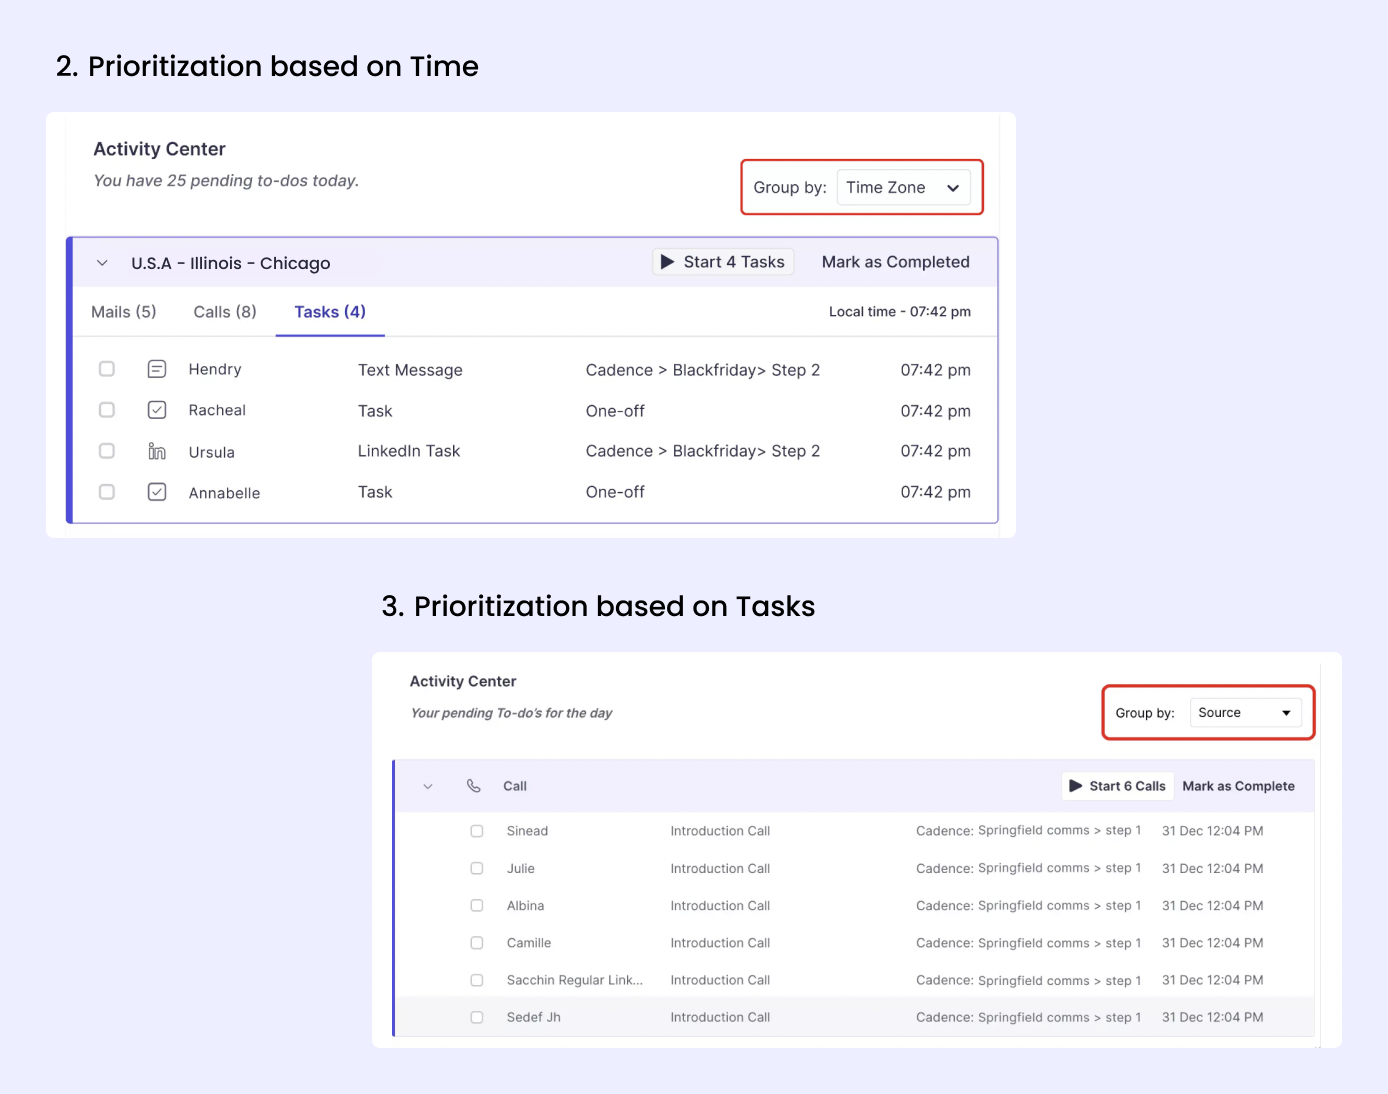Collapse the Call group with its chevron
This screenshot has width=1388, height=1094.
click(x=428, y=785)
